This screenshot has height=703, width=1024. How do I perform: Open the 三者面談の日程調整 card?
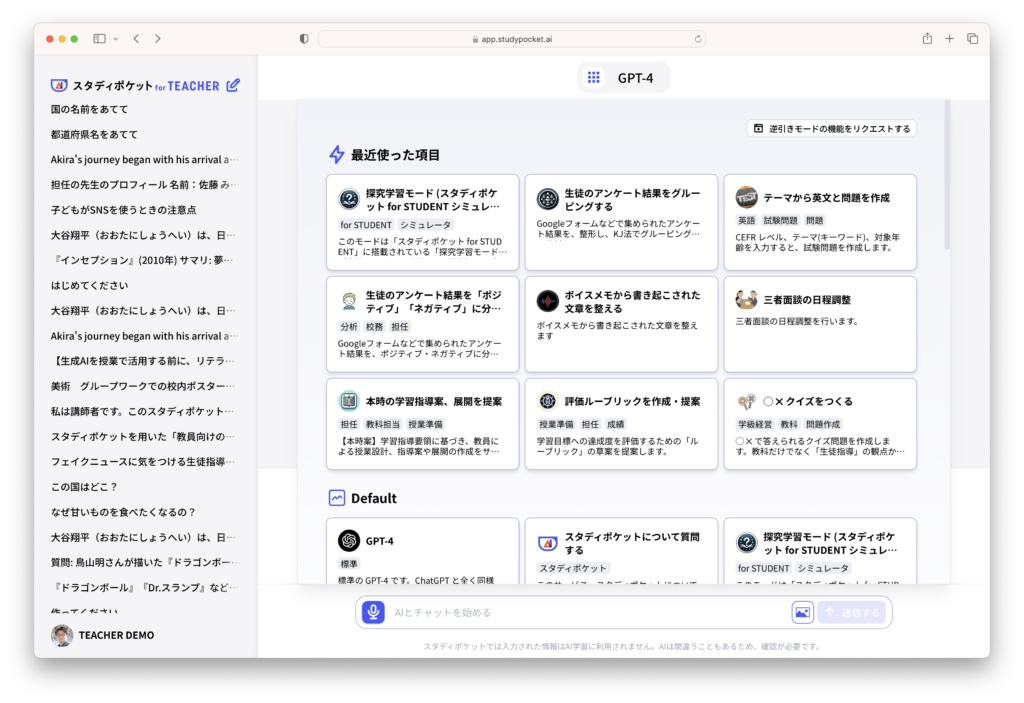click(820, 324)
